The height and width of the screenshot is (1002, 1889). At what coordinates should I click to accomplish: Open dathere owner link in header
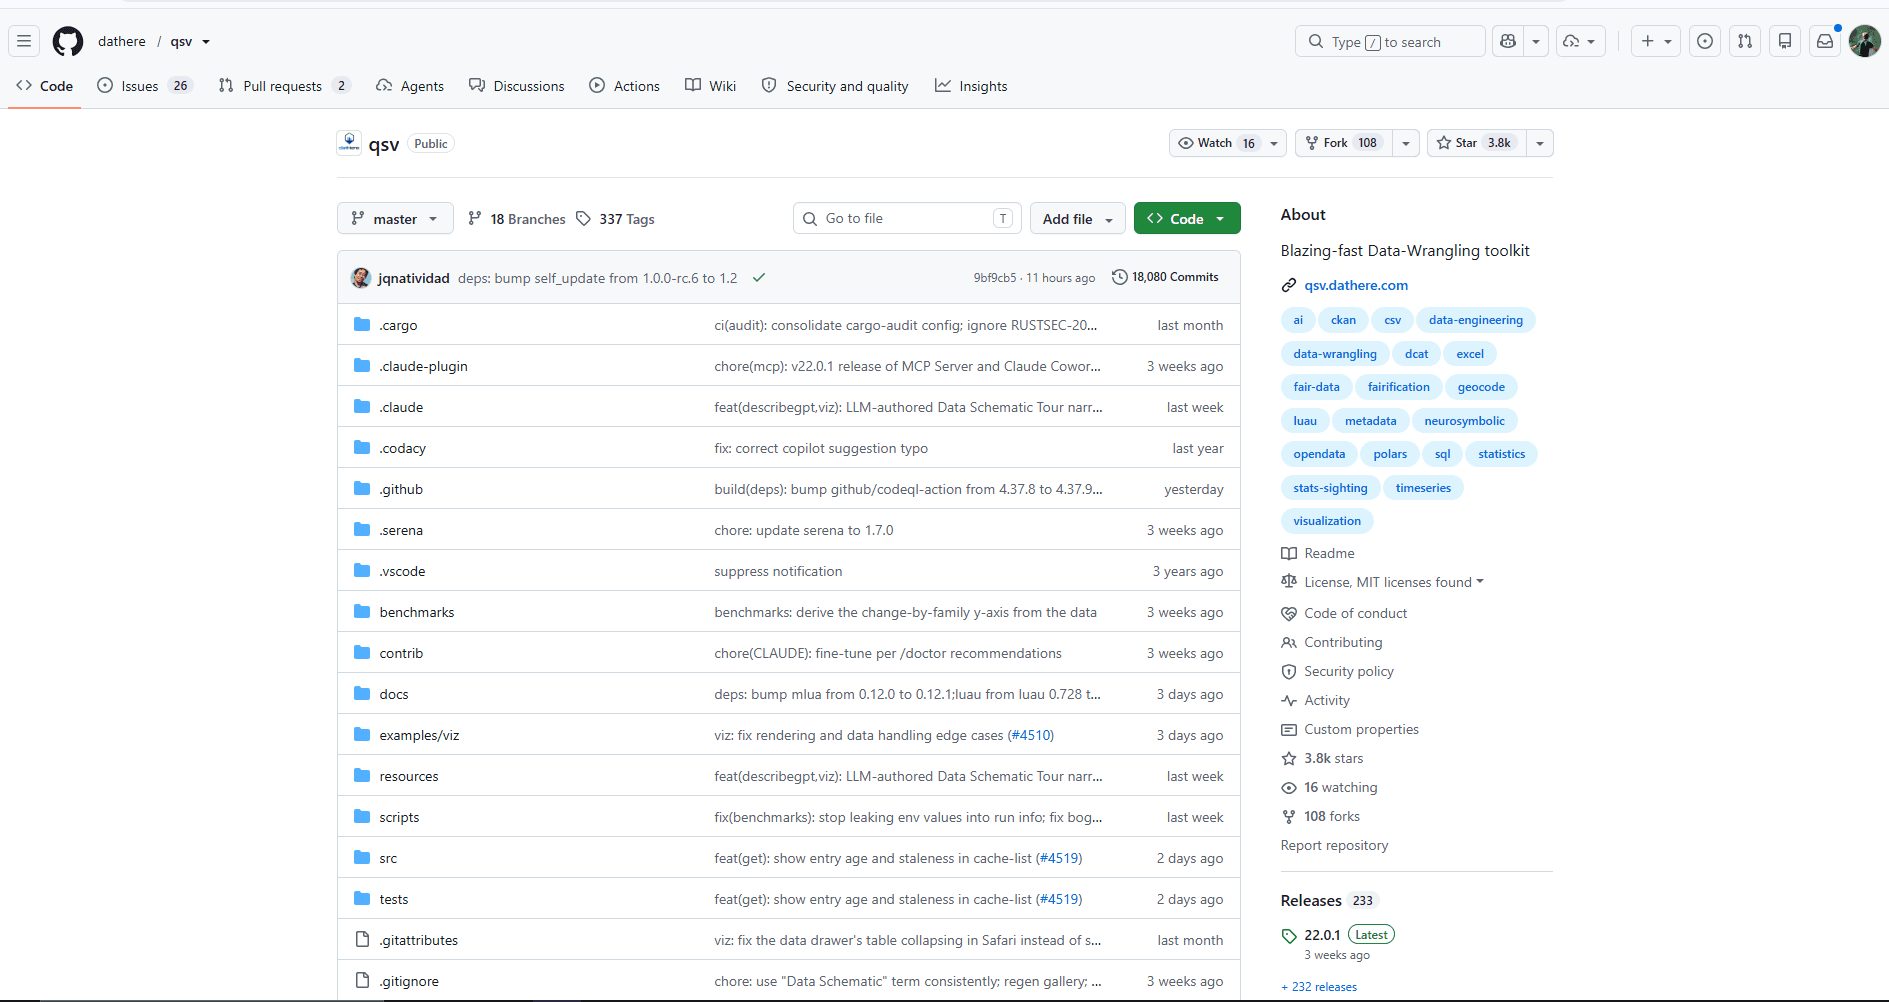122,41
